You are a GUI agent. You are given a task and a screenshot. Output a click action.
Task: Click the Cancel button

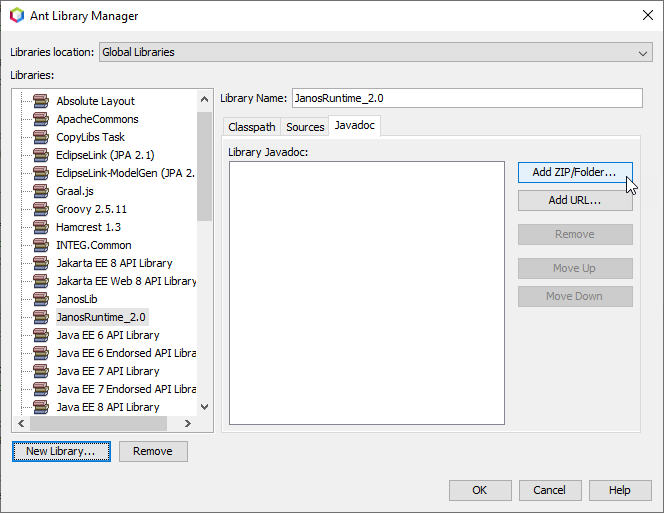point(550,491)
